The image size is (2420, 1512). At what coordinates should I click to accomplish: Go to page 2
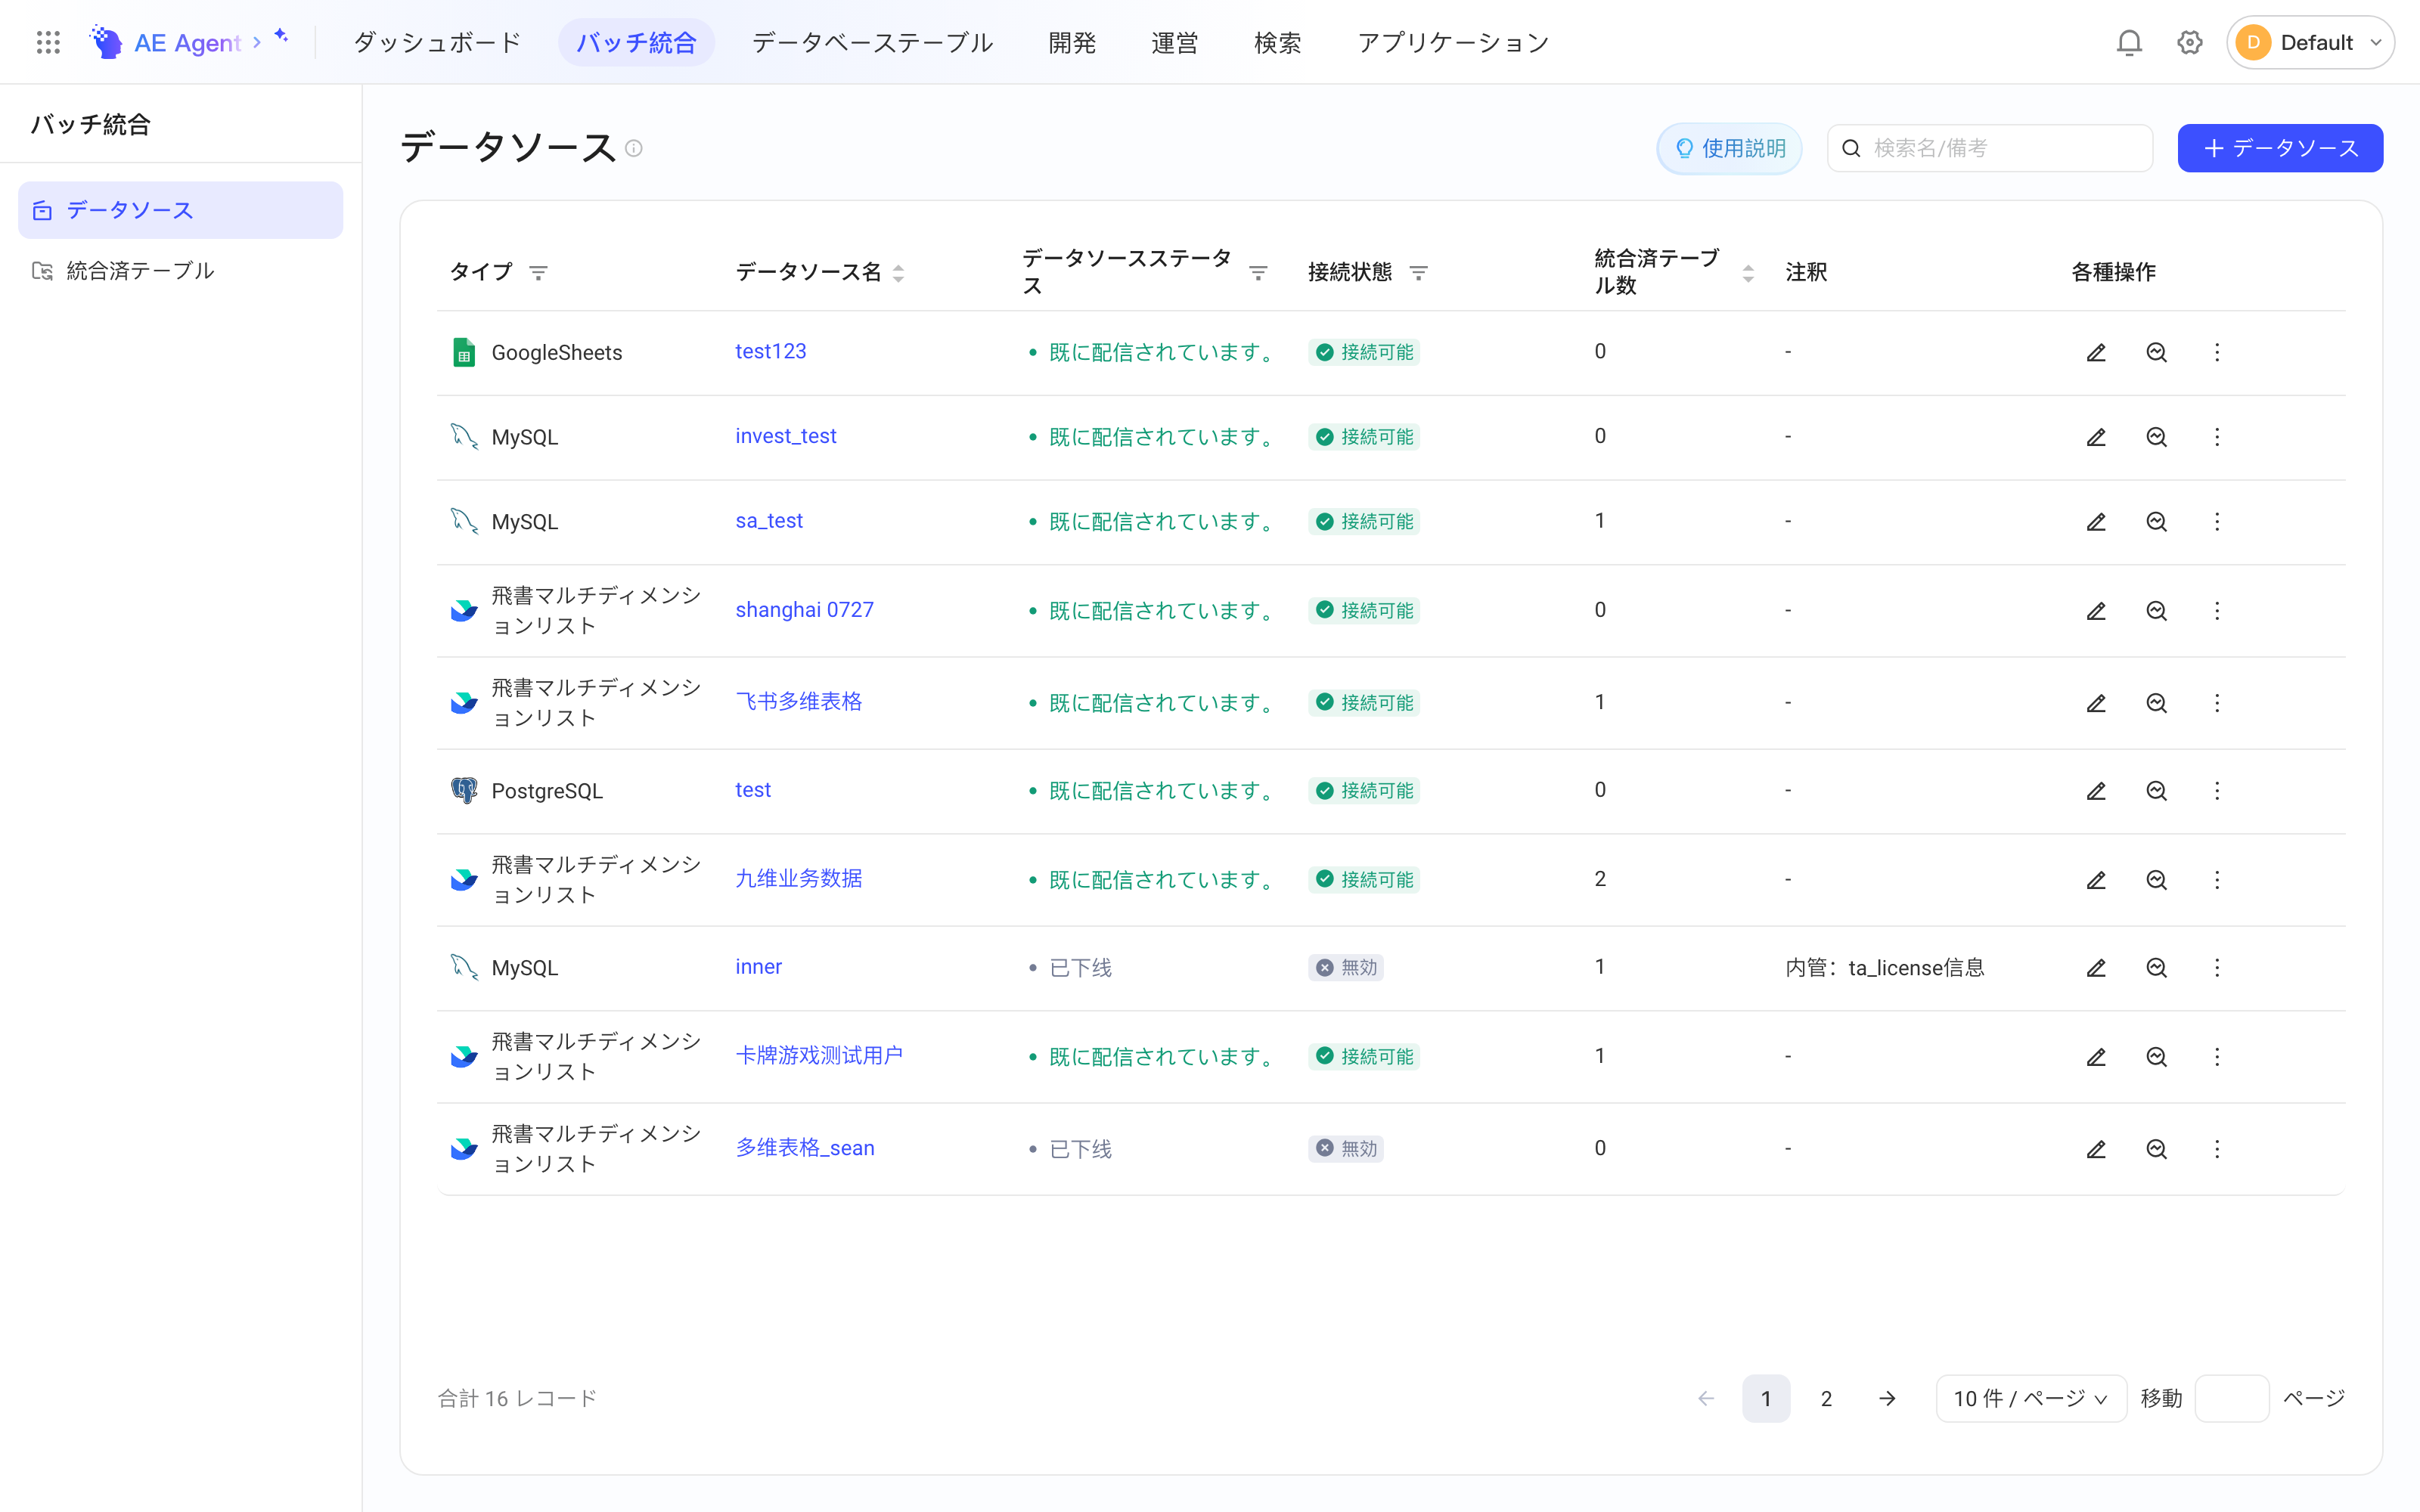pos(1826,1398)
